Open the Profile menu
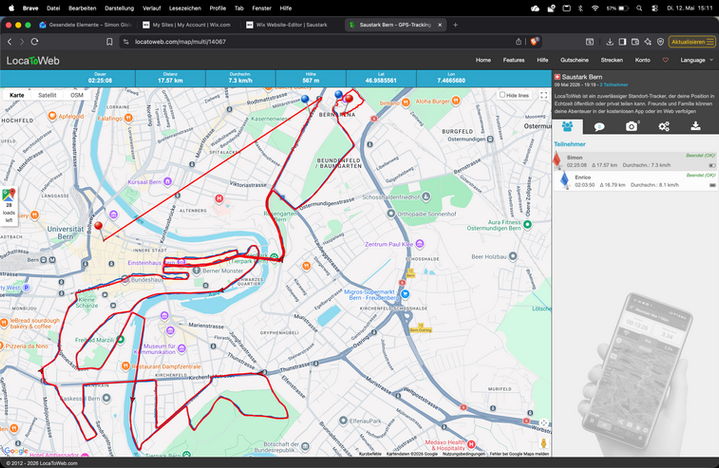719x468 pixels. click(x=217, y=8)
